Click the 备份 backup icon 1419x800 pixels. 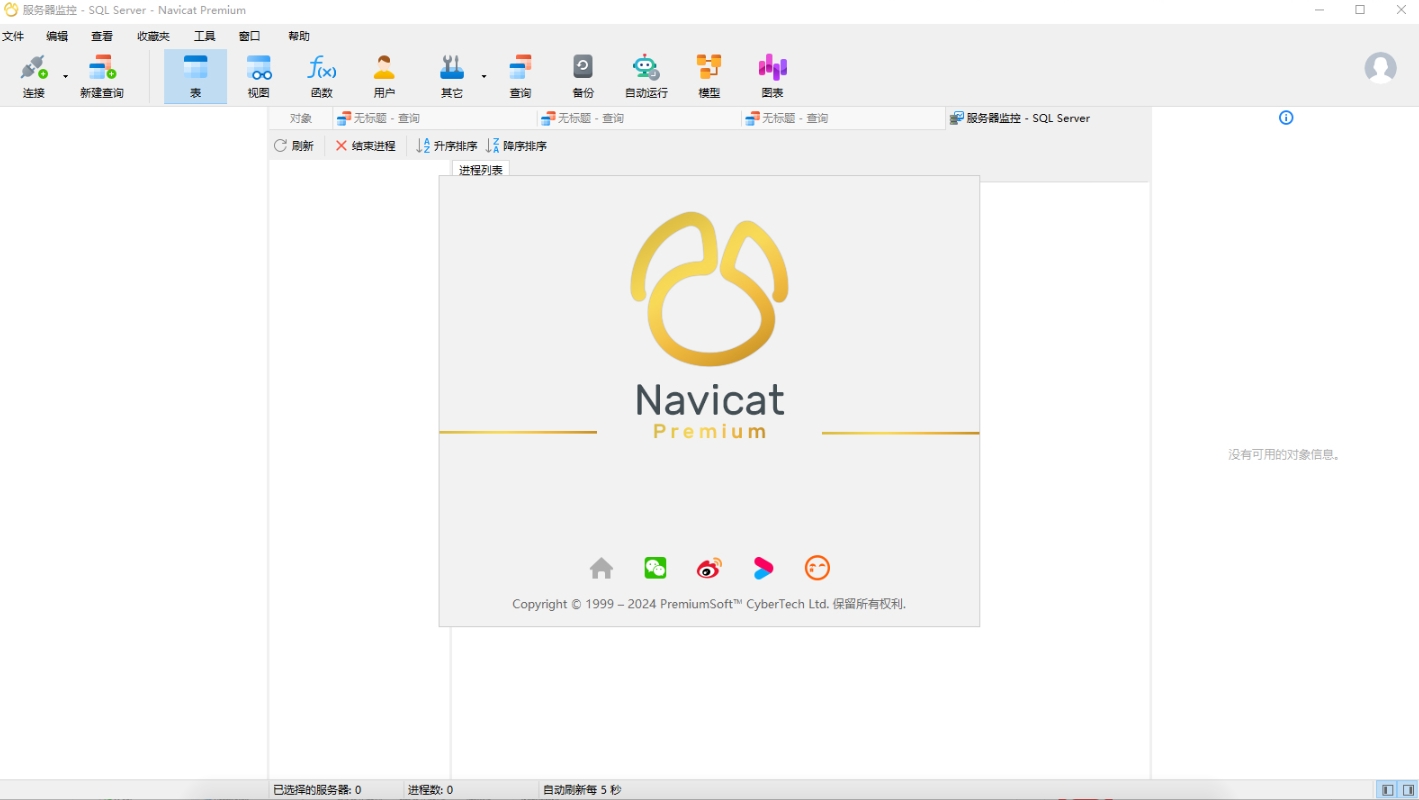[583, 68]
